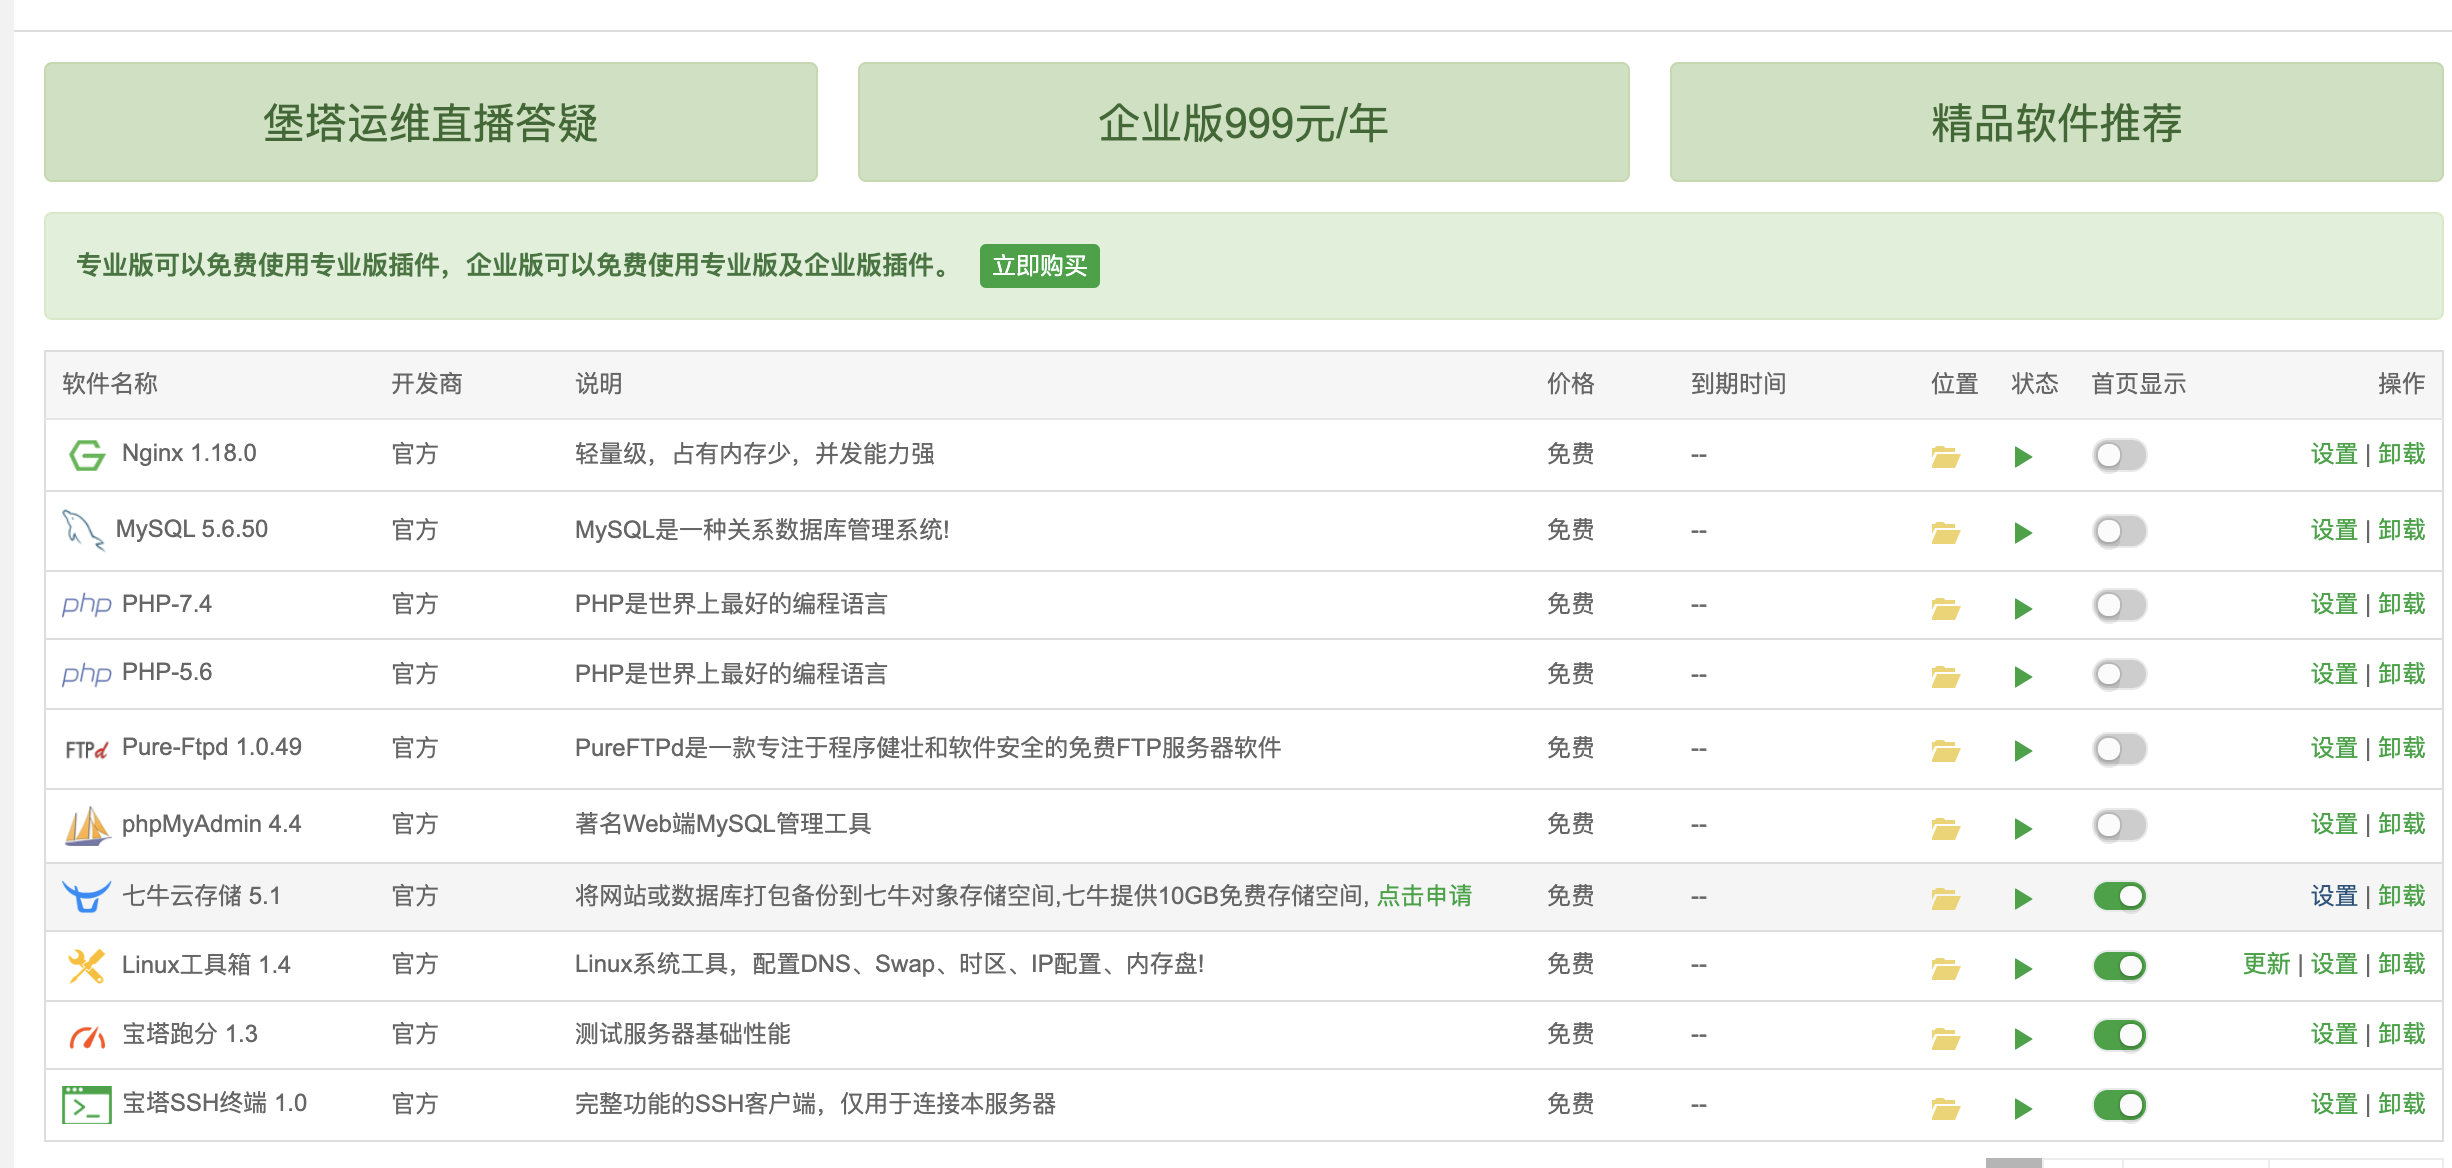Open the 宝塔跑分 folder location icon
The image size is (2452, 1168).
tap(1945, 1039)
